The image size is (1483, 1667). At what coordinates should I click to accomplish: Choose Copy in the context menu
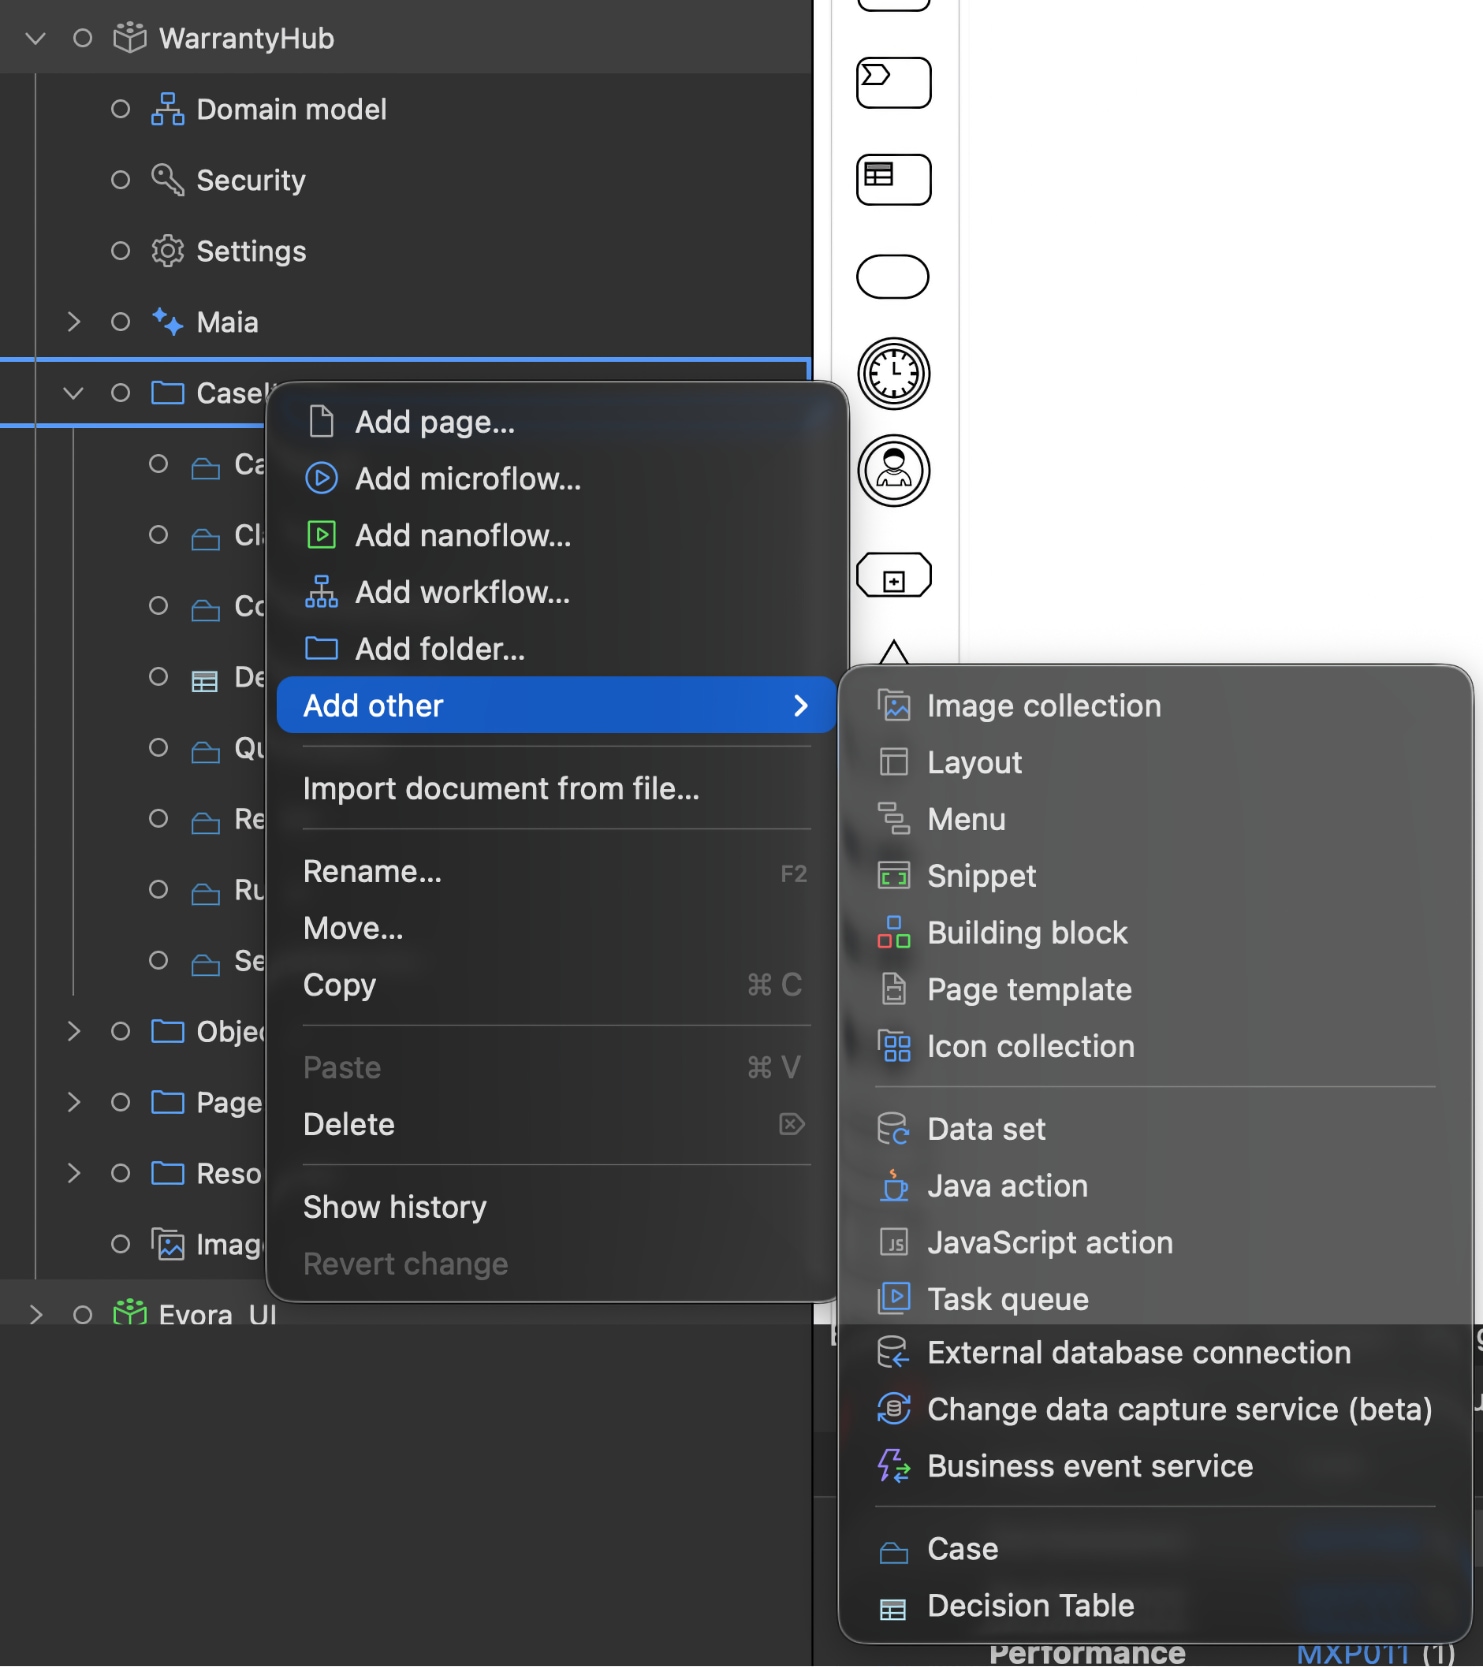[x=556, y=985]
